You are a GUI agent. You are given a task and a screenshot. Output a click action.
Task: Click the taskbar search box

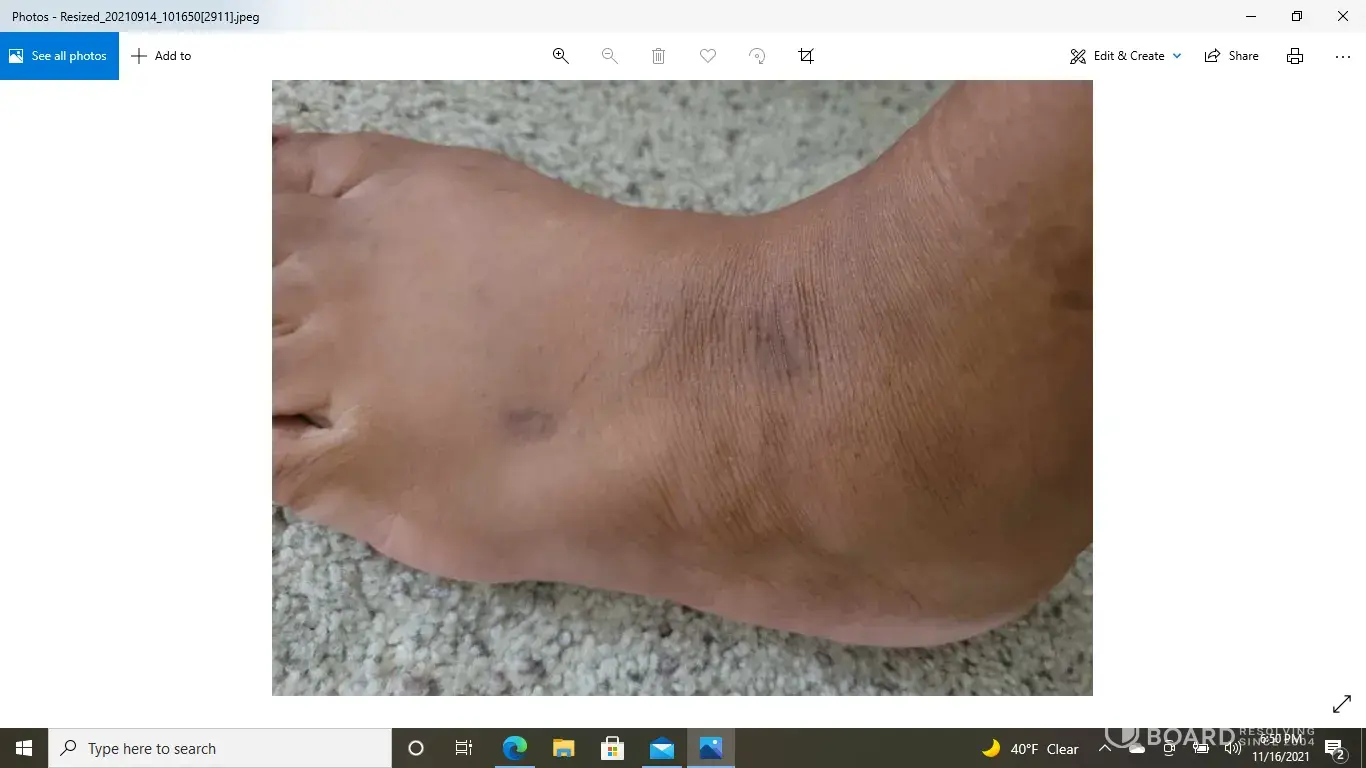tap(220, 748)
